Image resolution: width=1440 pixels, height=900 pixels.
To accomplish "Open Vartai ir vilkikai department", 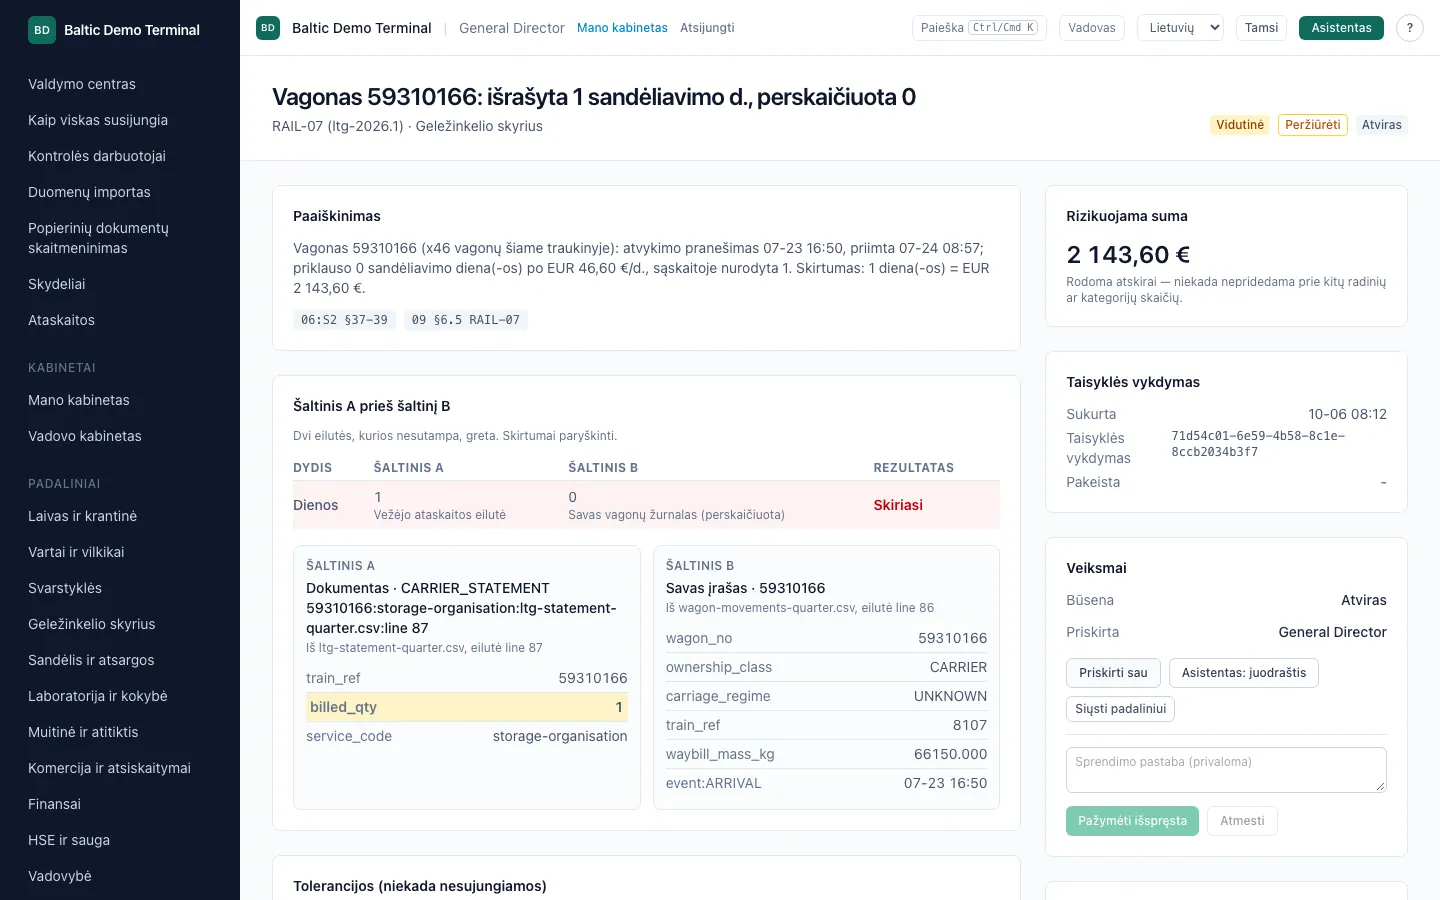I will [x=76, y=552].
